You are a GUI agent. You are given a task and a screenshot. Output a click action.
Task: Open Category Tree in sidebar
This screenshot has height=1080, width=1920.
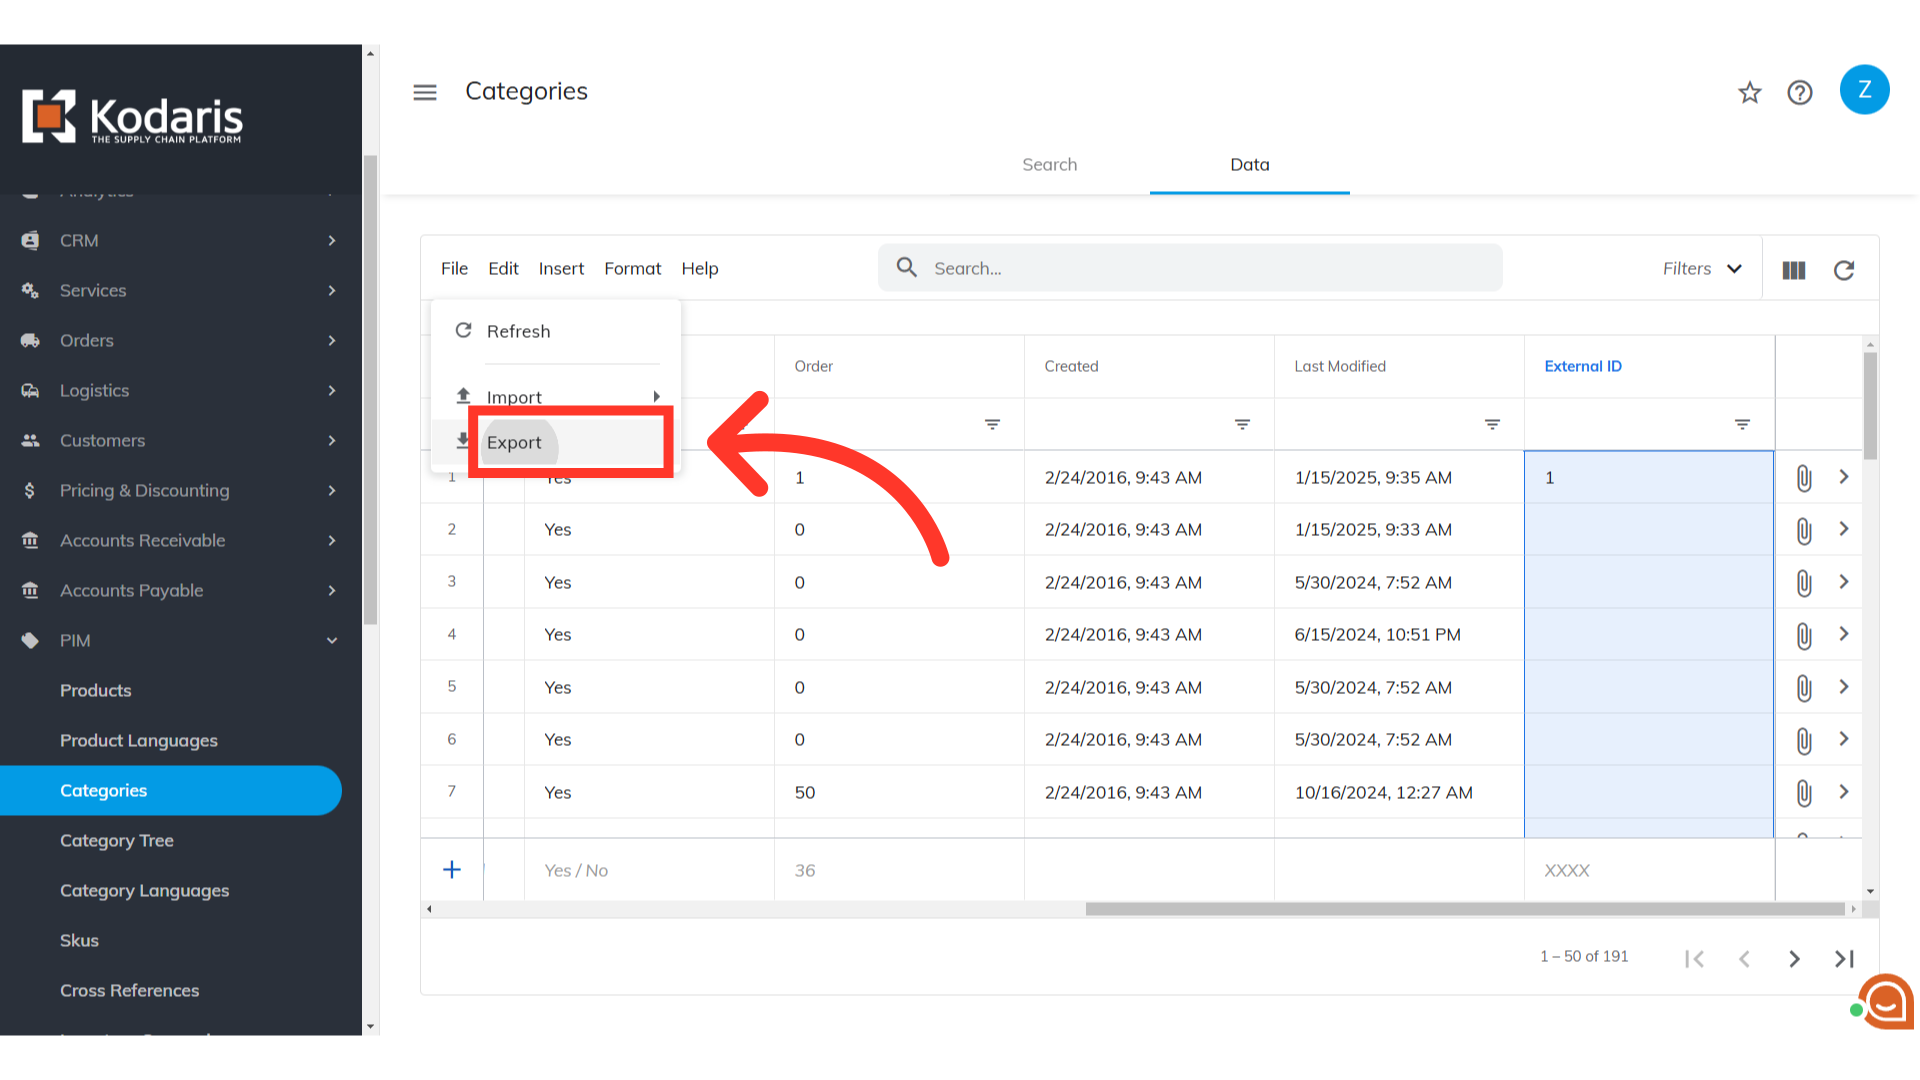117,841
